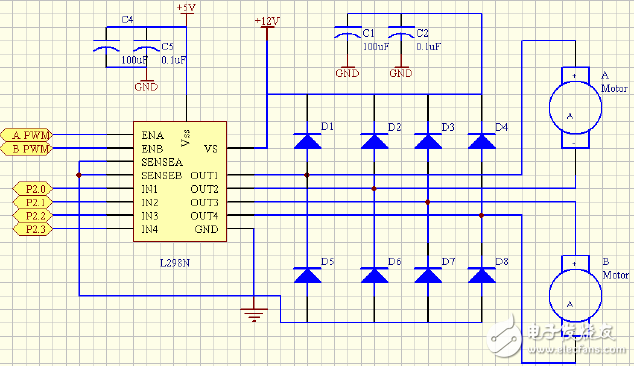Click the +12V power port
This screenshot has width=634, height=366.
[x=267, y=23]
